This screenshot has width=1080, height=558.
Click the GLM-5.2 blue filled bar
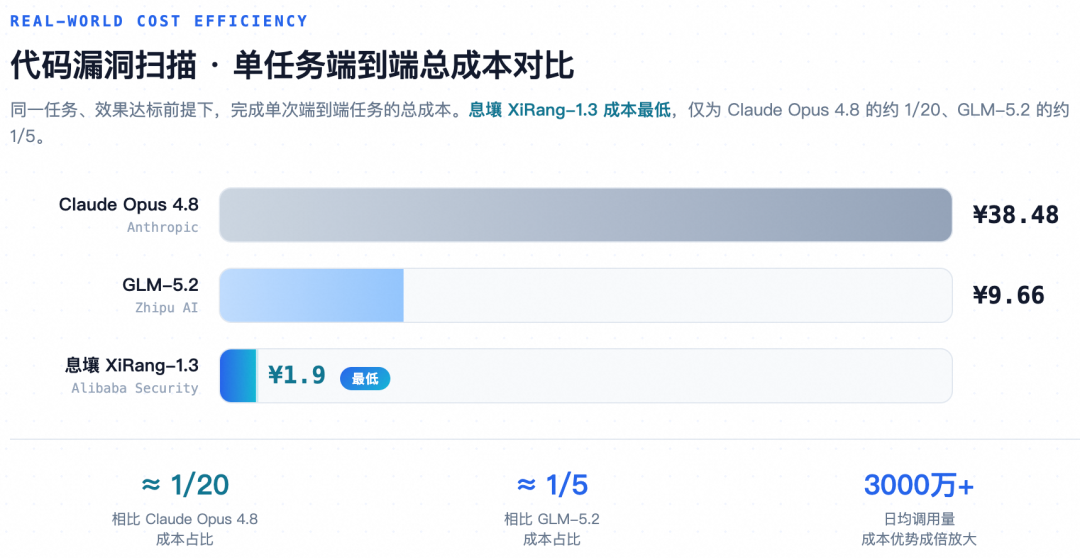pos(311,296)
